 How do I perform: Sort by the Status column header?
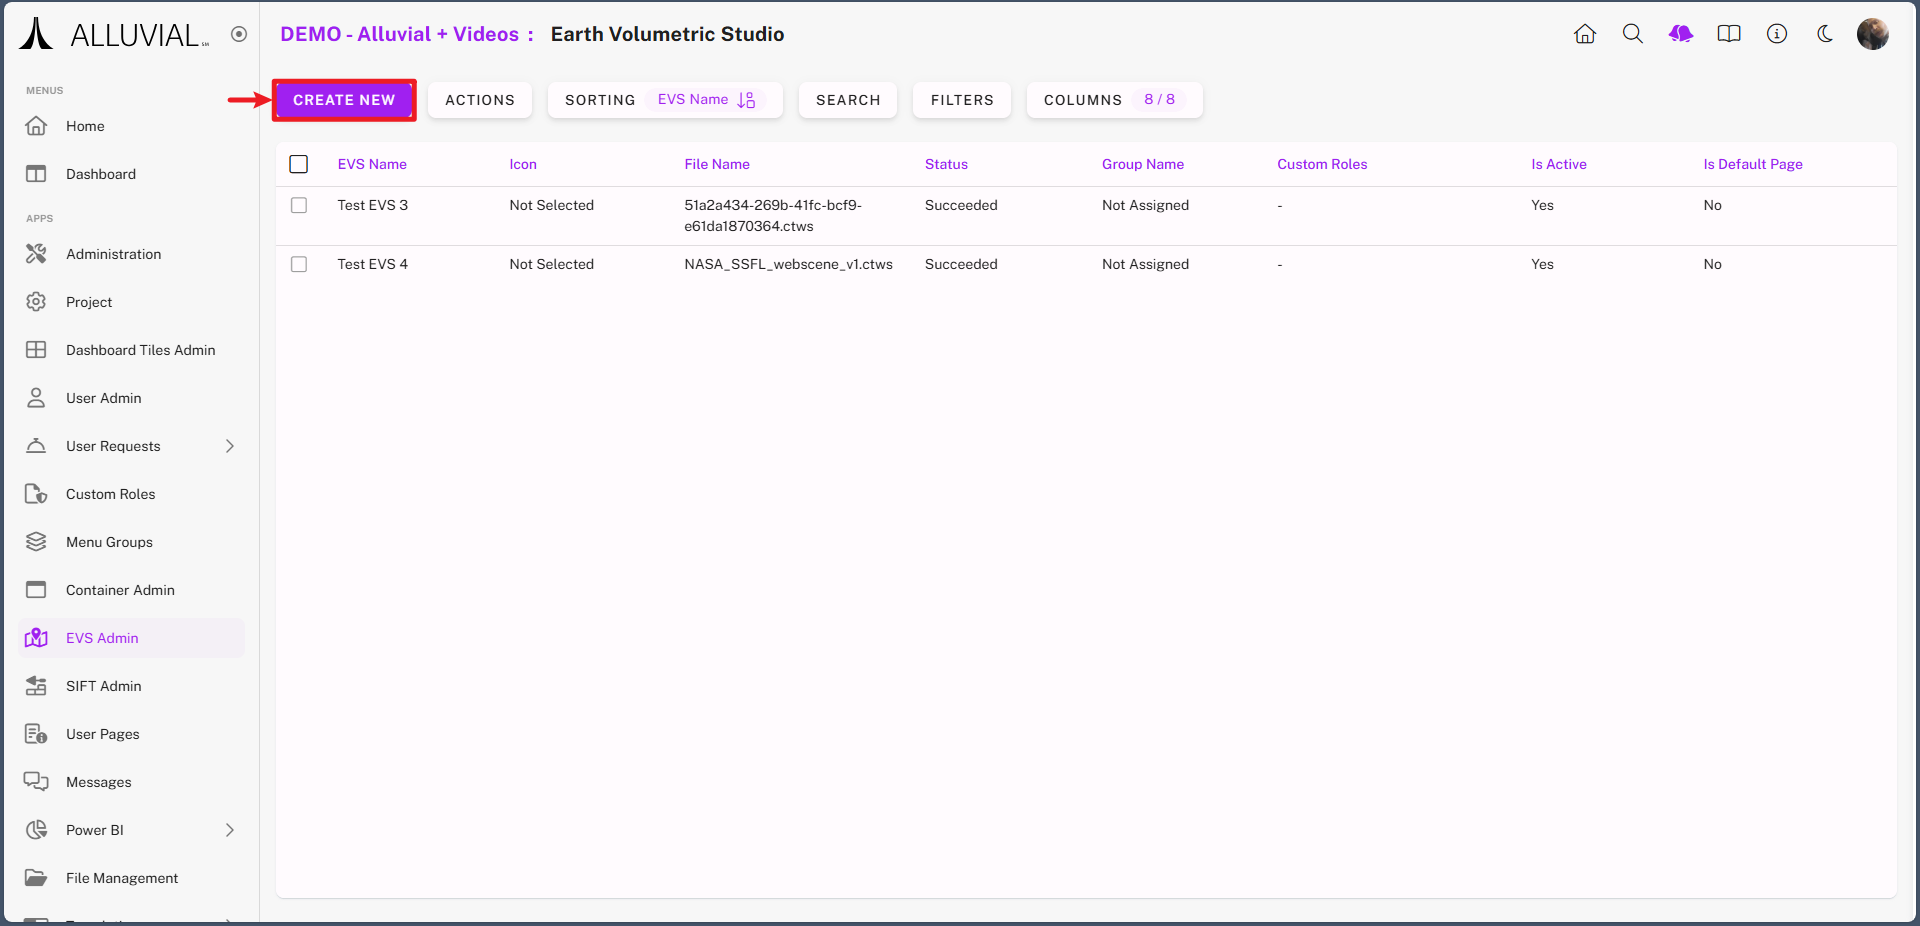pyautogui.click(x=946, y=164)
